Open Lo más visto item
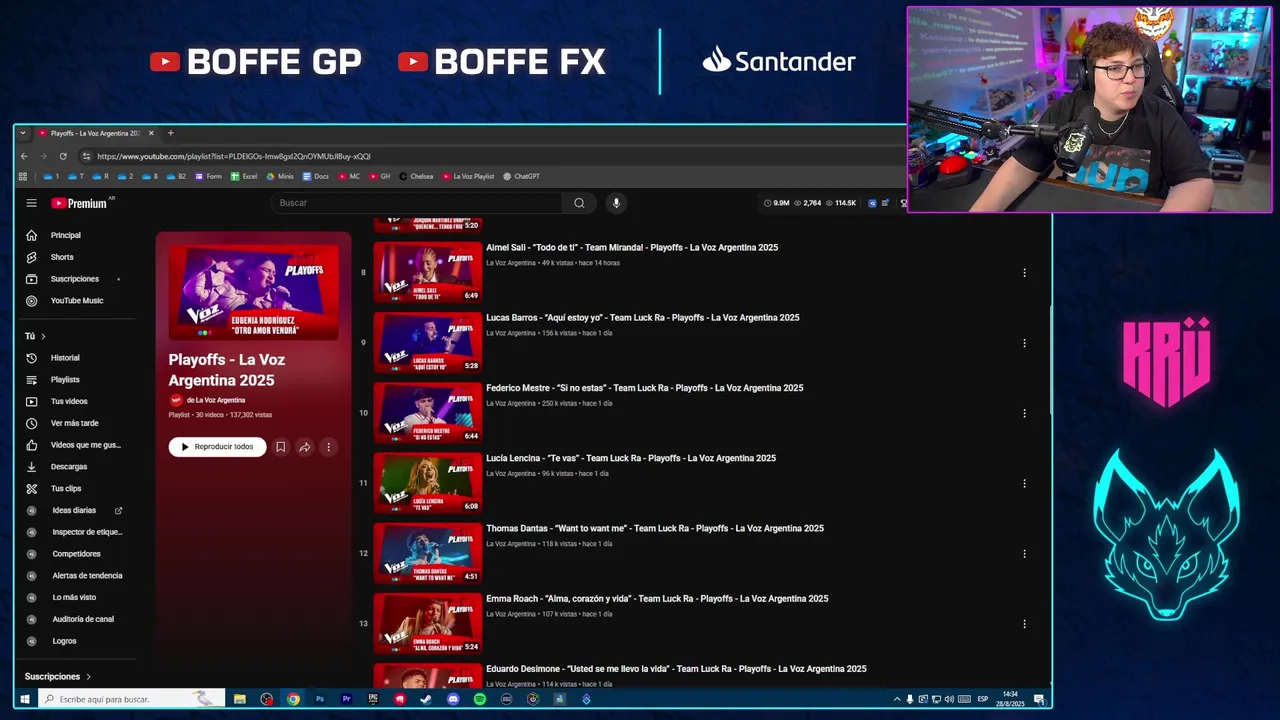Screen dimensions: 1280x720 (x=74, y=597)
